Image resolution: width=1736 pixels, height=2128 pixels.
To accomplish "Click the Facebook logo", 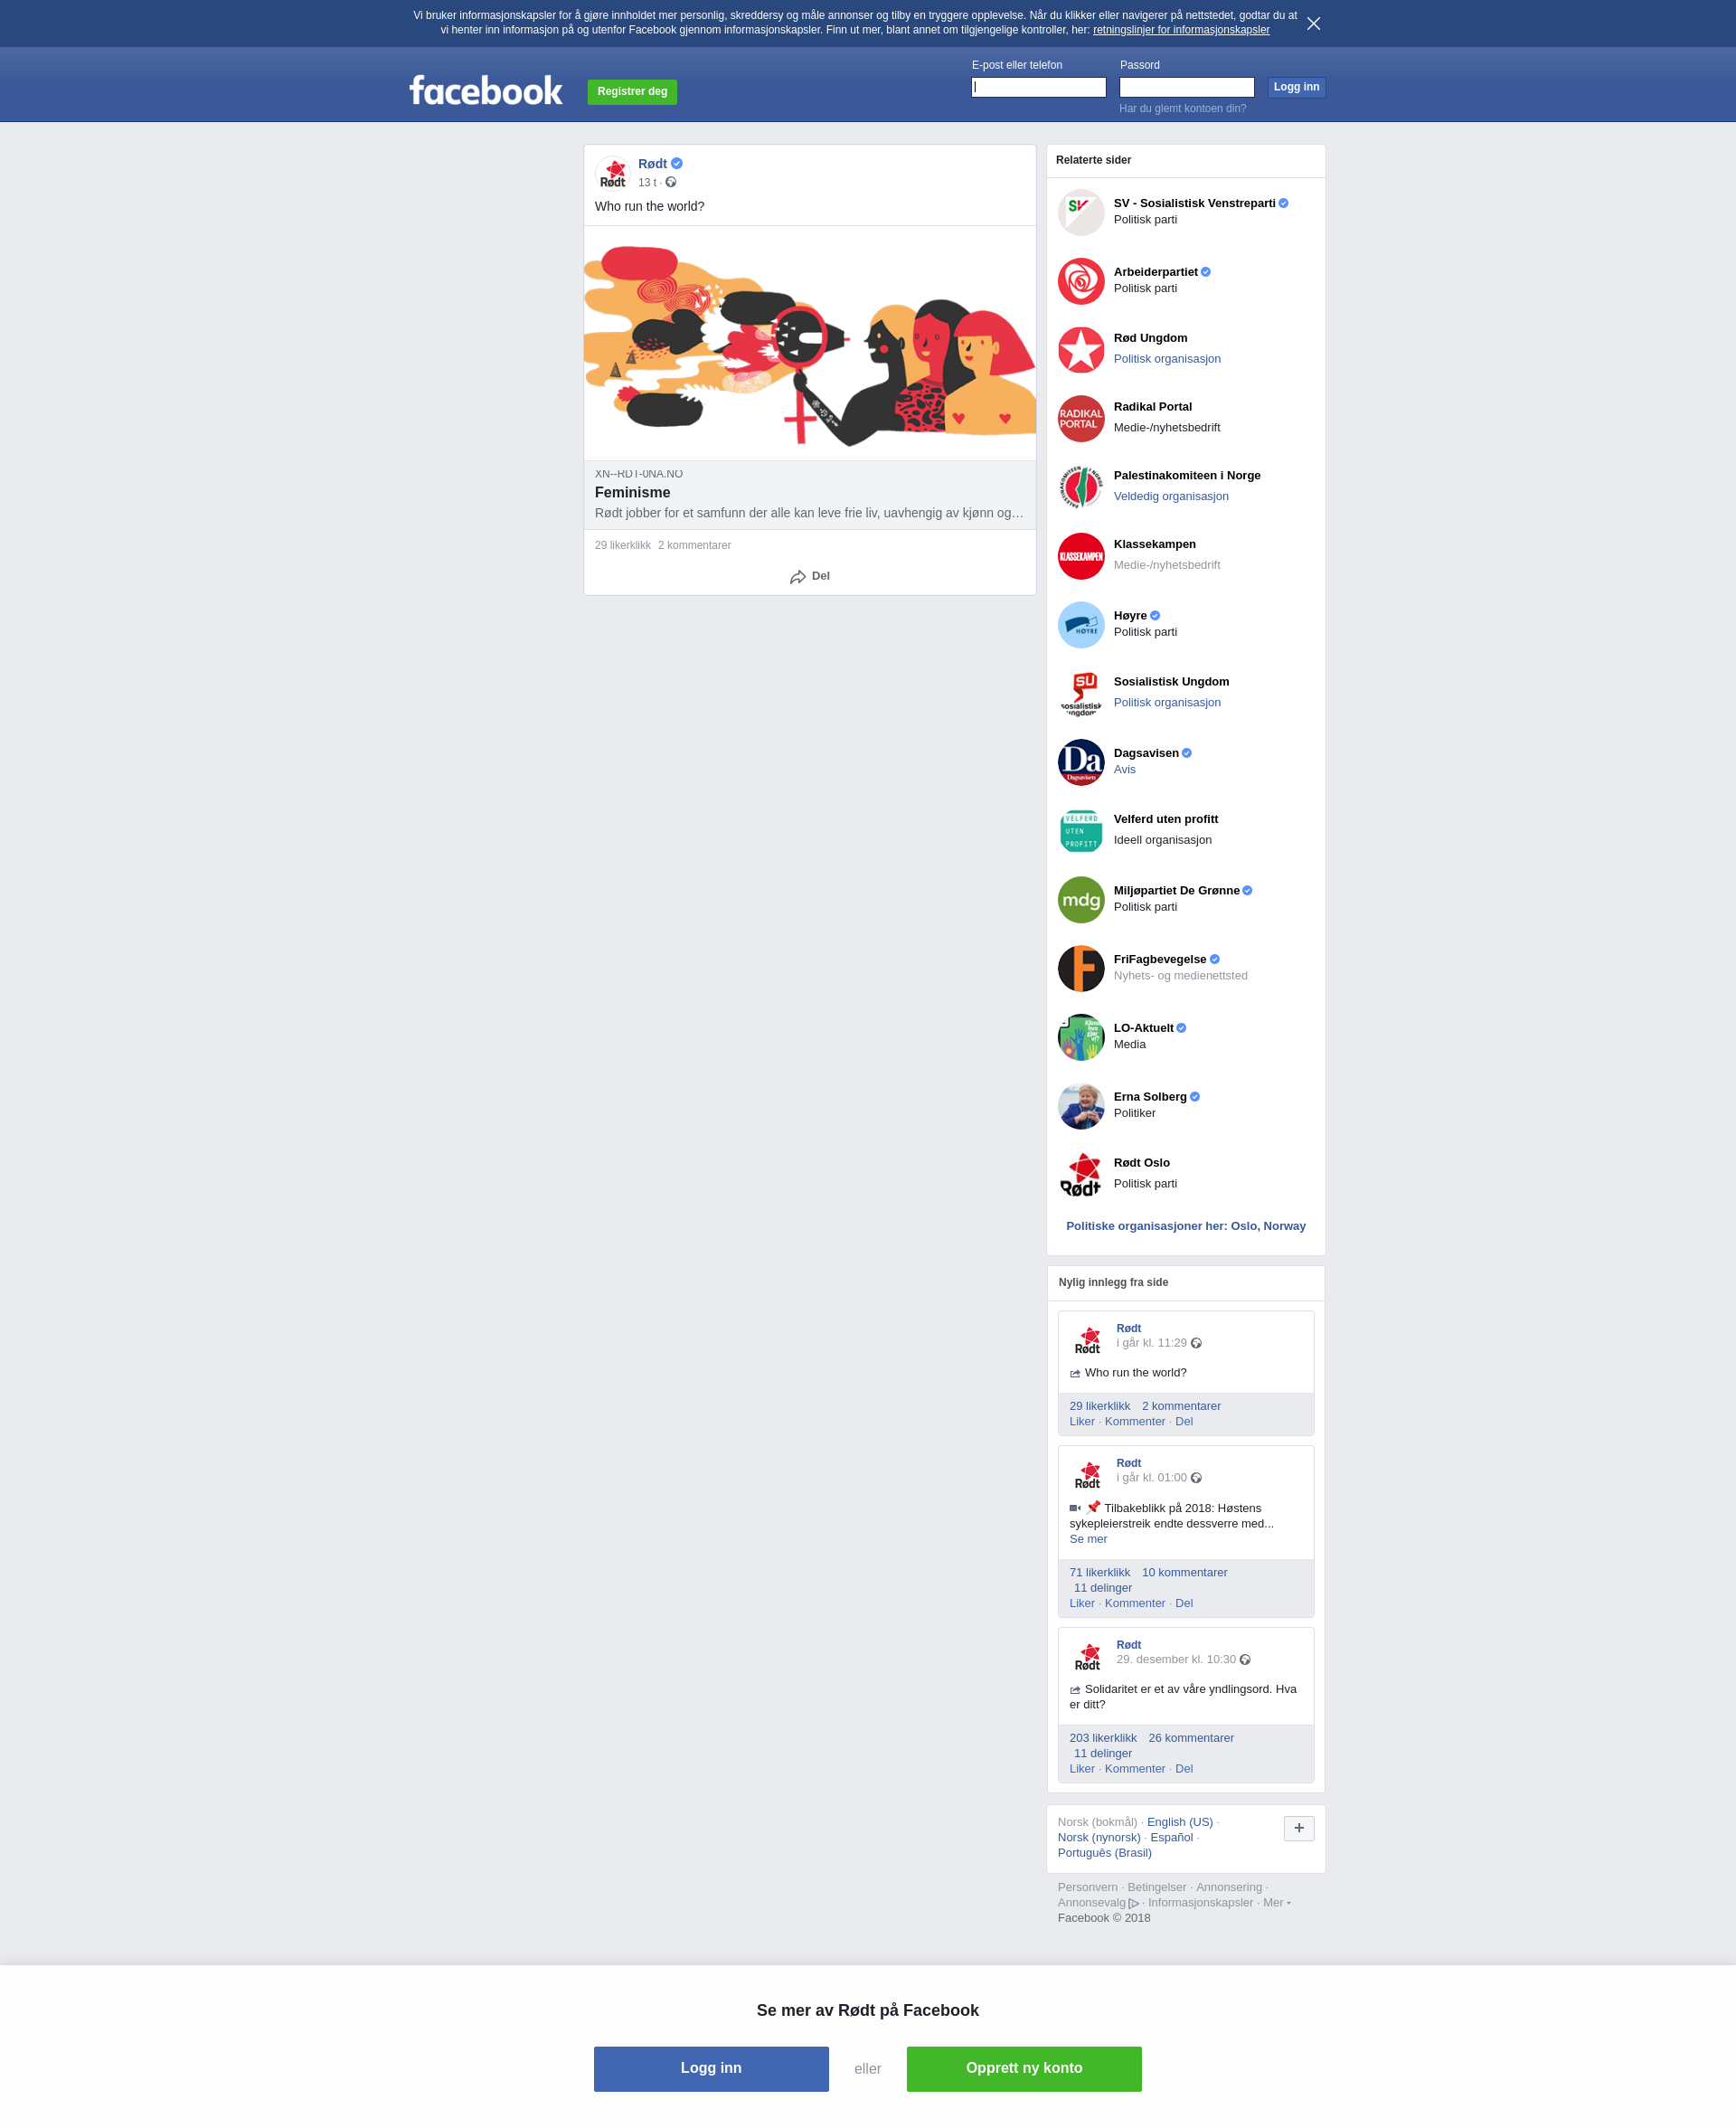I will [485, 91].
